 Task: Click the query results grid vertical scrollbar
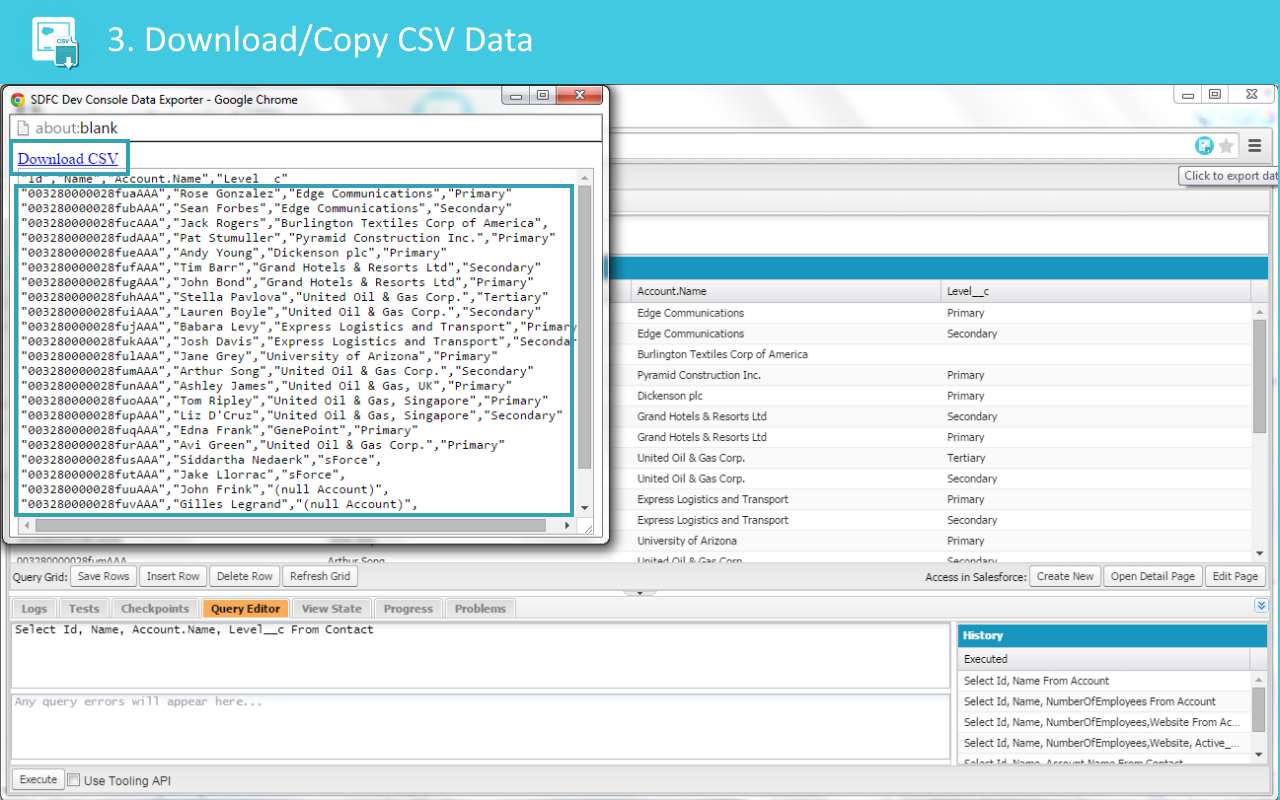pos(1259,376)
